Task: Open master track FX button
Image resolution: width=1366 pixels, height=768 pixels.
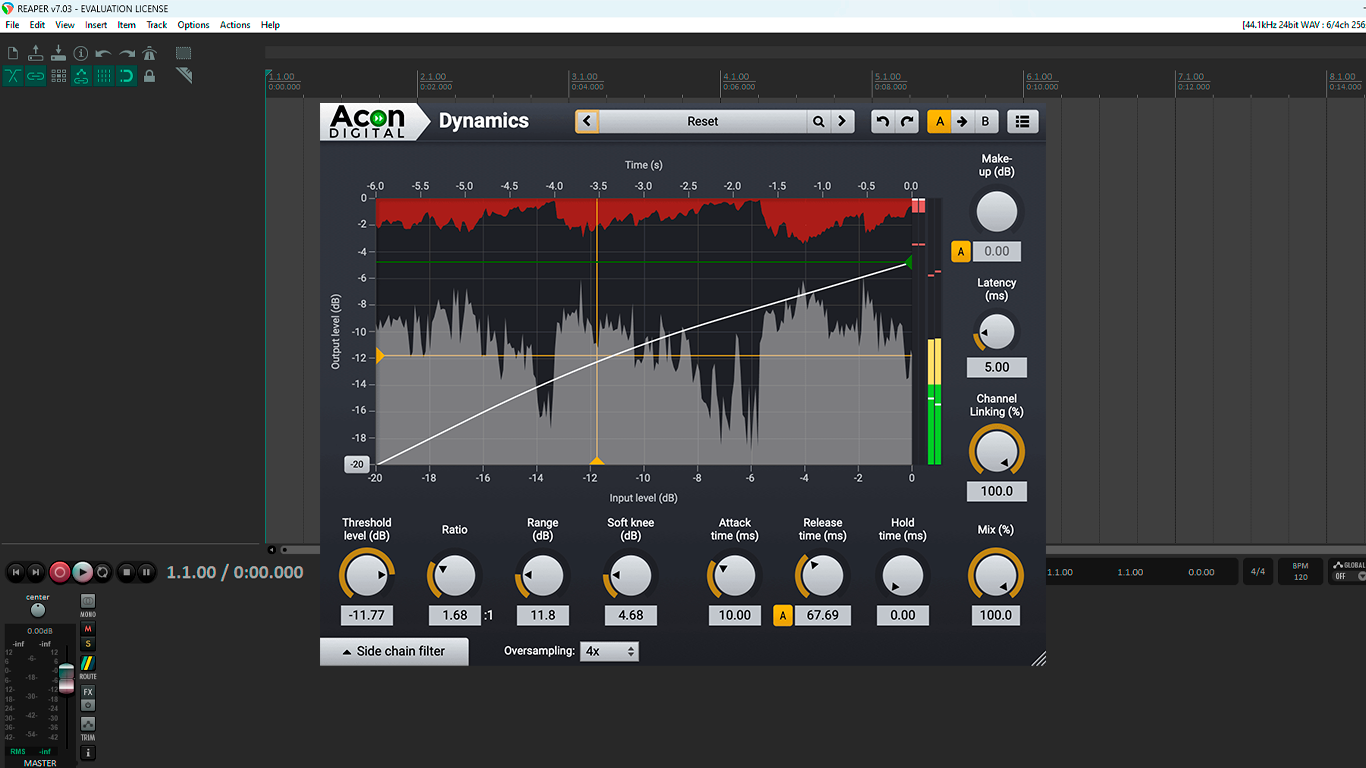Action: [x=88, y=692]
